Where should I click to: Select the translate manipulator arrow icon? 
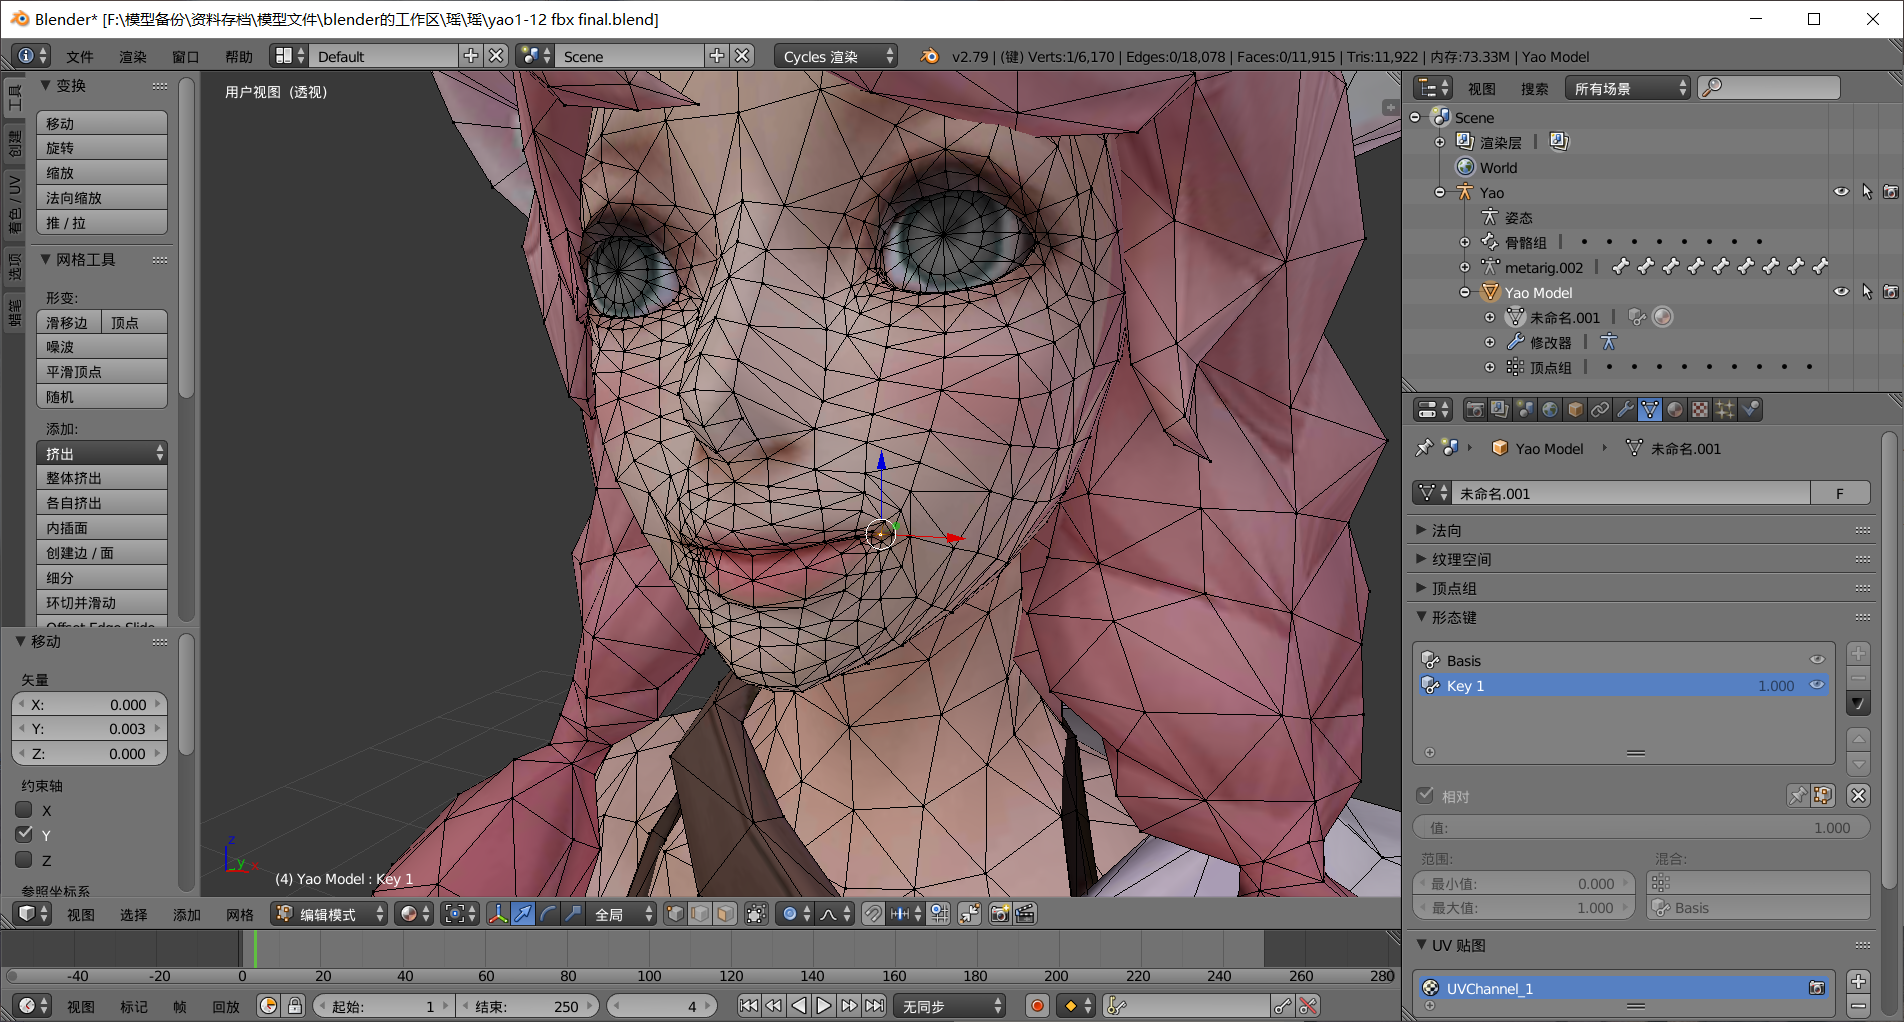(523, 914)
